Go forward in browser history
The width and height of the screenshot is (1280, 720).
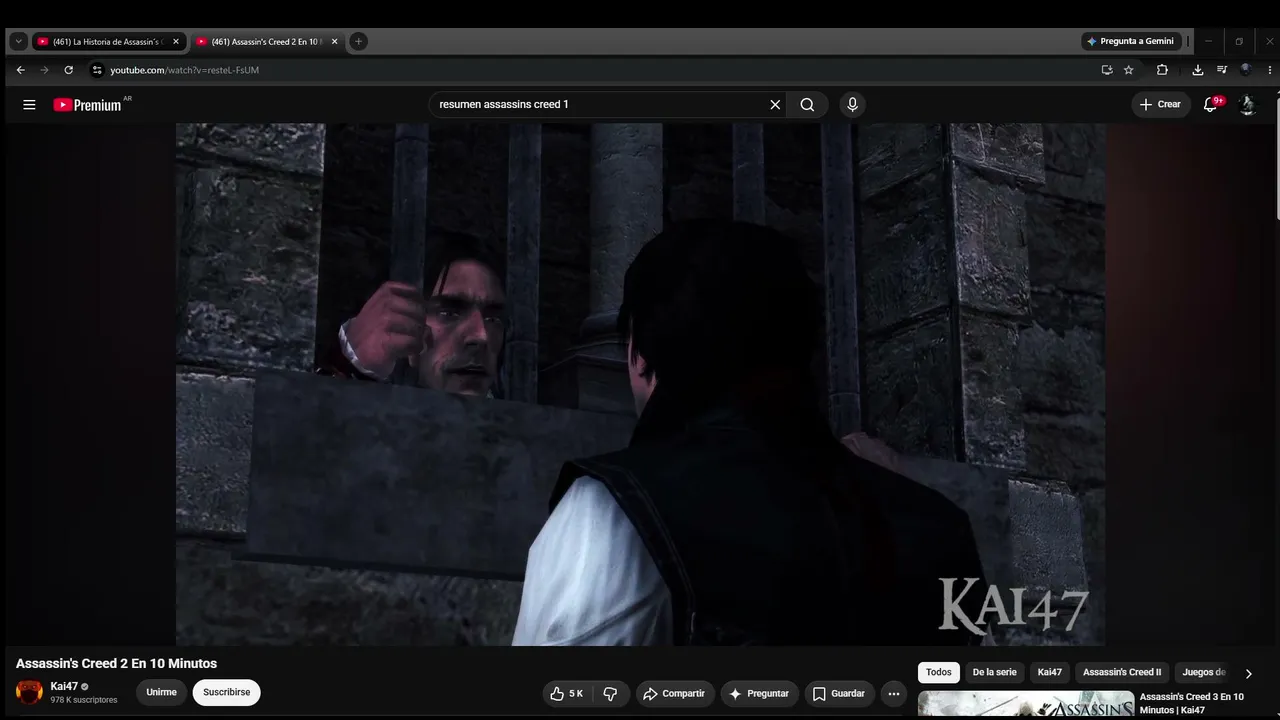(44, 70)
